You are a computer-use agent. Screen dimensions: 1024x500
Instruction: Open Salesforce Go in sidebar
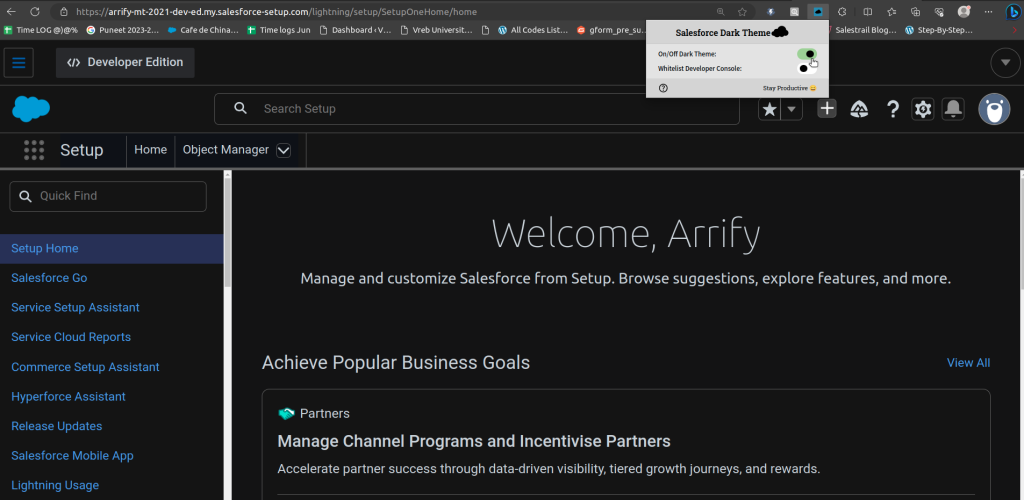point(49,278)
